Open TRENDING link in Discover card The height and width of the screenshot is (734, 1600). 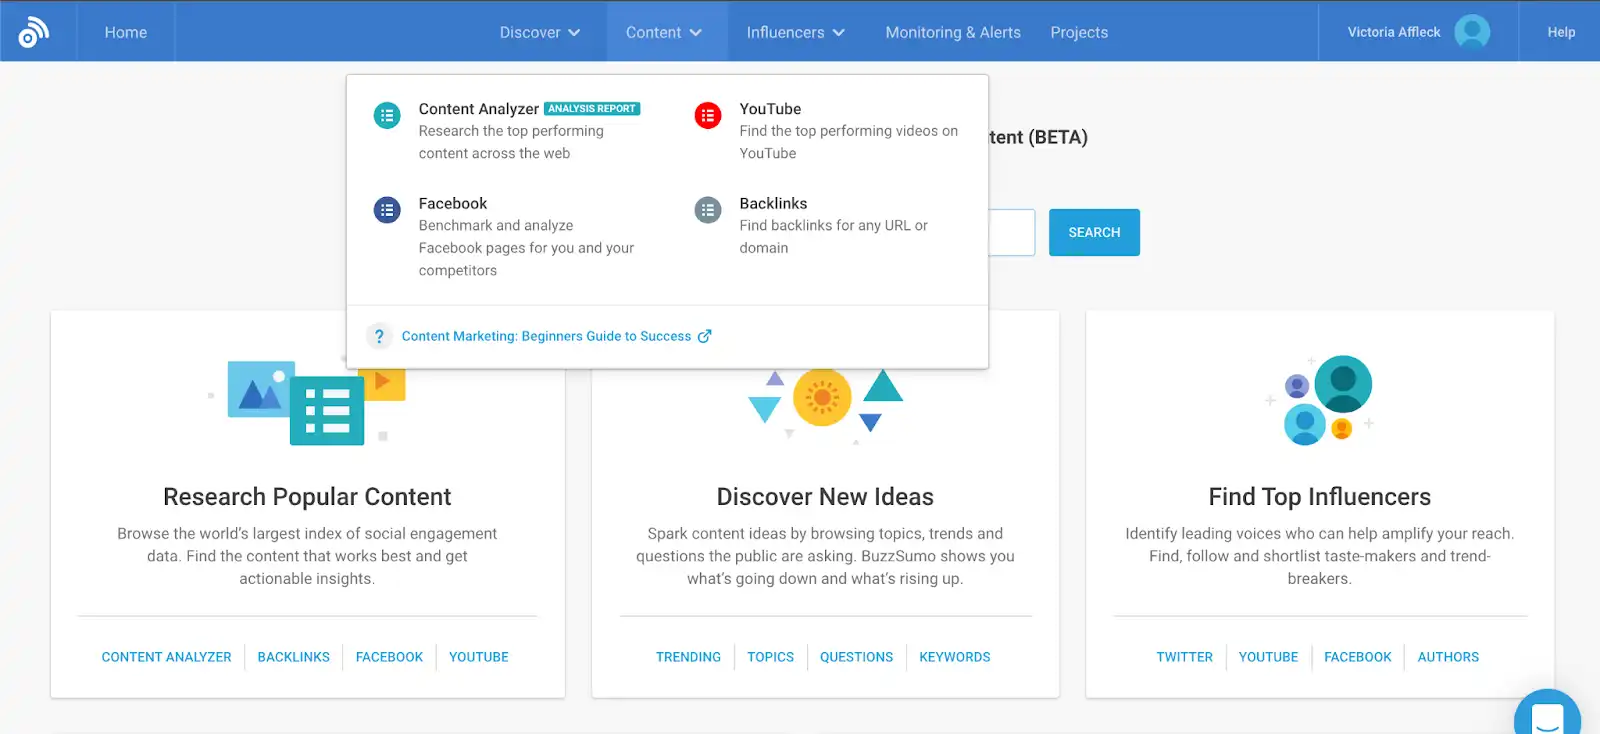point(688,657)
